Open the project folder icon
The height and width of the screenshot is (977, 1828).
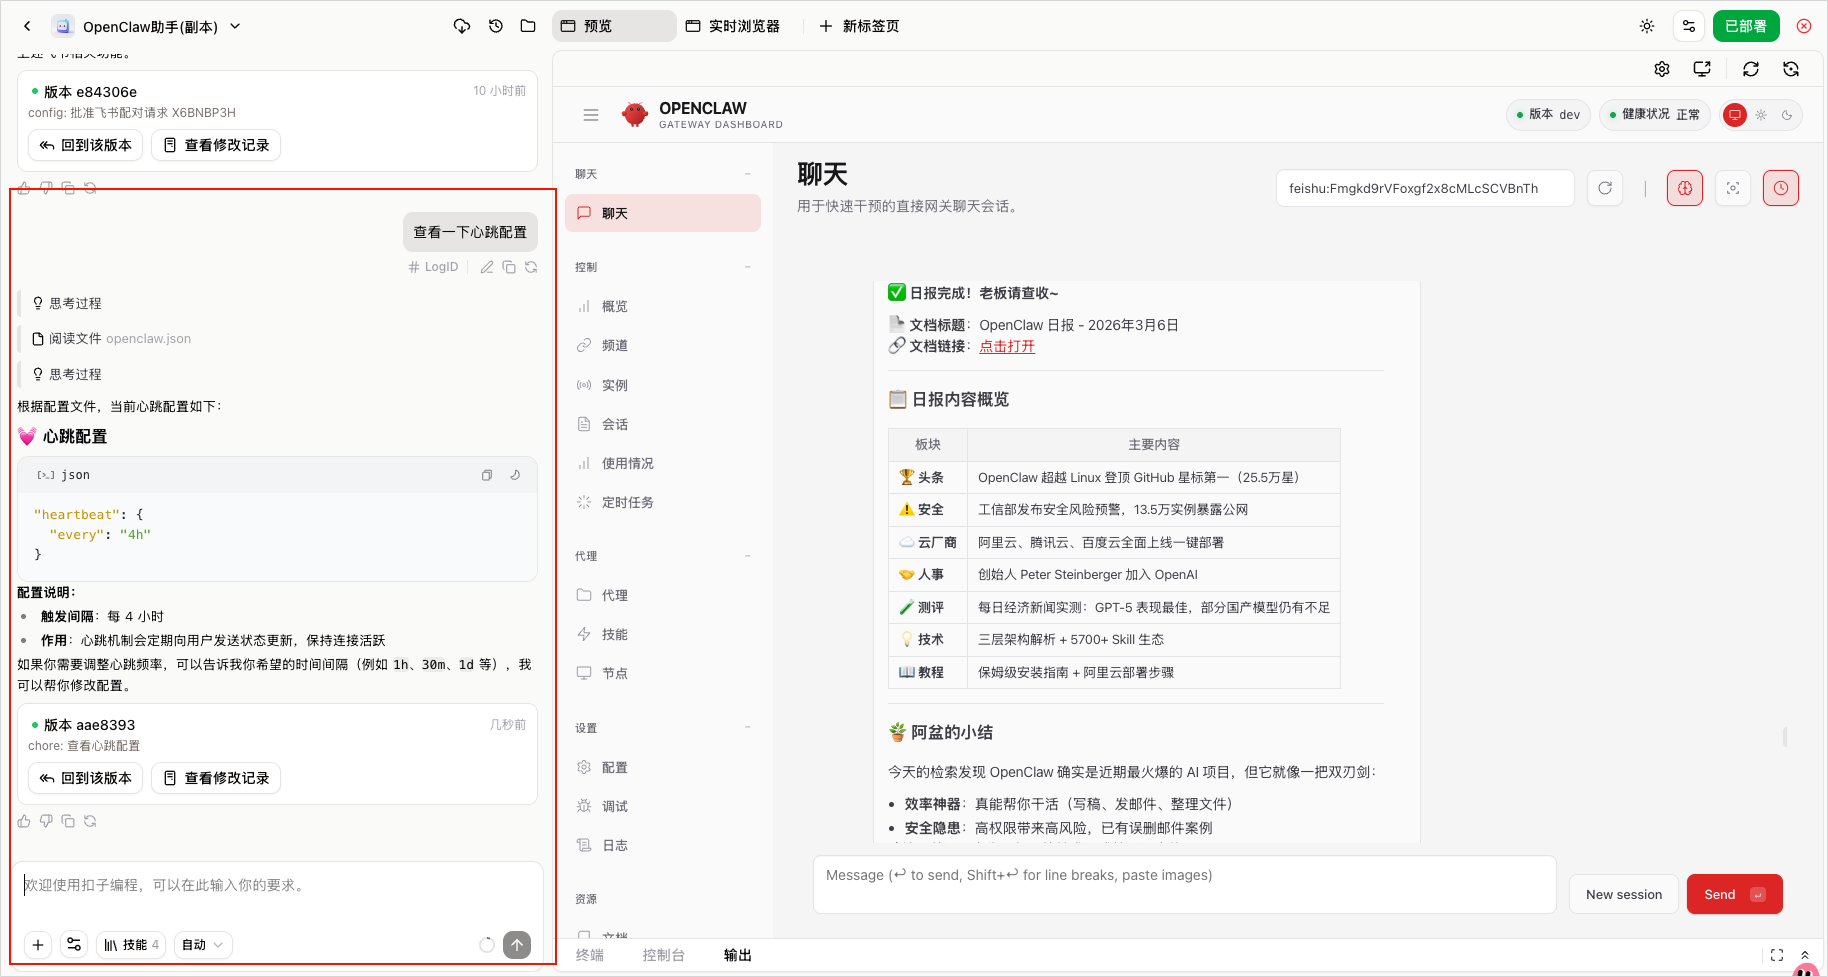pyautogui.click(x=528, y=26)
